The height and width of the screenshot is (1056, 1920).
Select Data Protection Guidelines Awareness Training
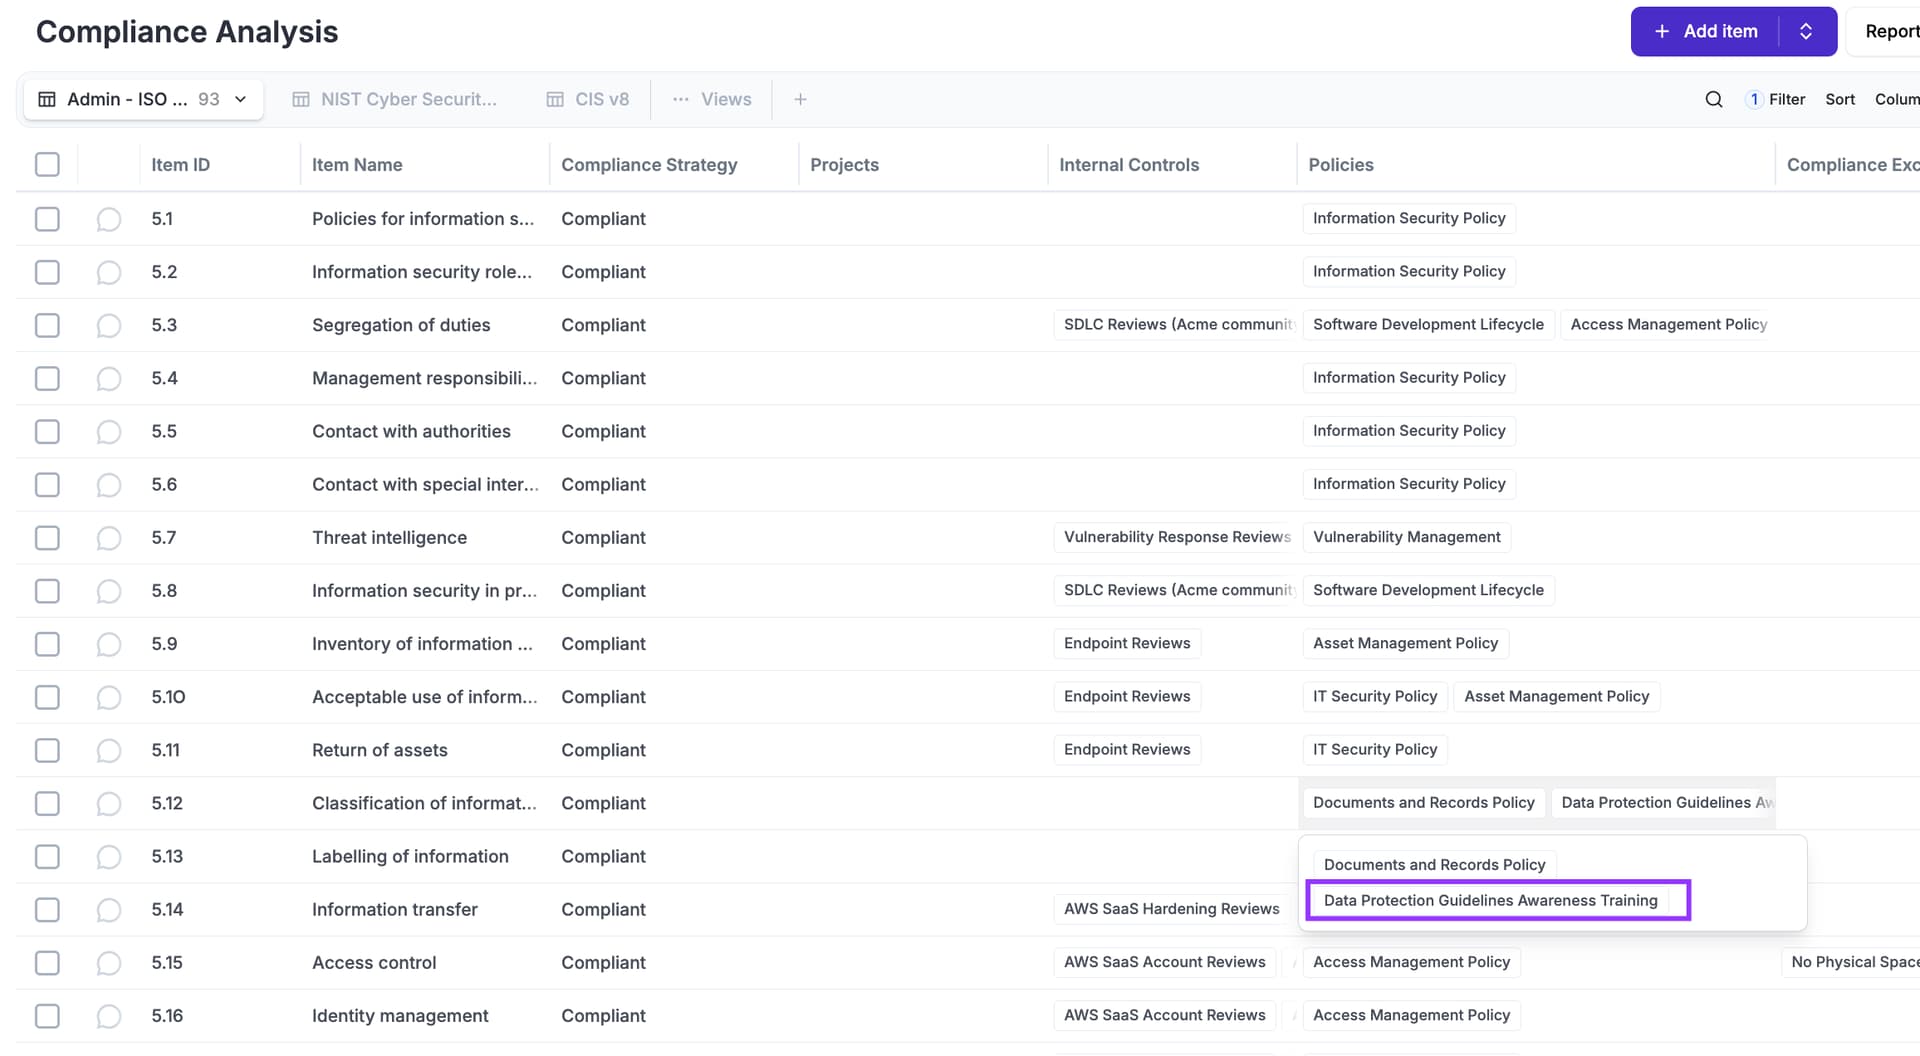click(x=1490, y=900)
